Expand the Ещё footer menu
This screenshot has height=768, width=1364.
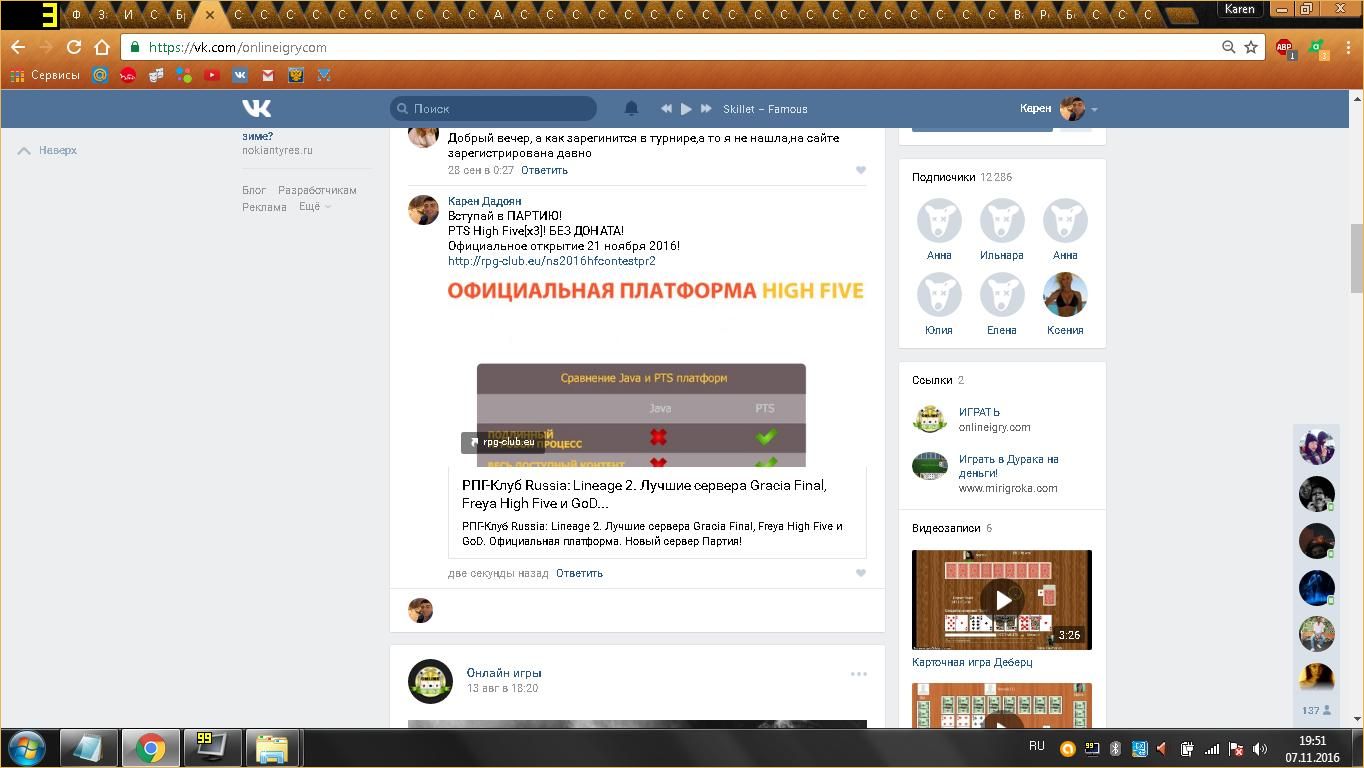[x=314, y=207]
